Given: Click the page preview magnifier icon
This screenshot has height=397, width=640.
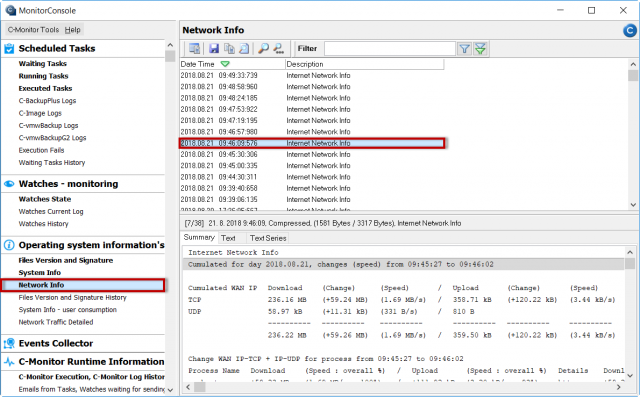Looking at the screenshot, I should coord(244,49).
